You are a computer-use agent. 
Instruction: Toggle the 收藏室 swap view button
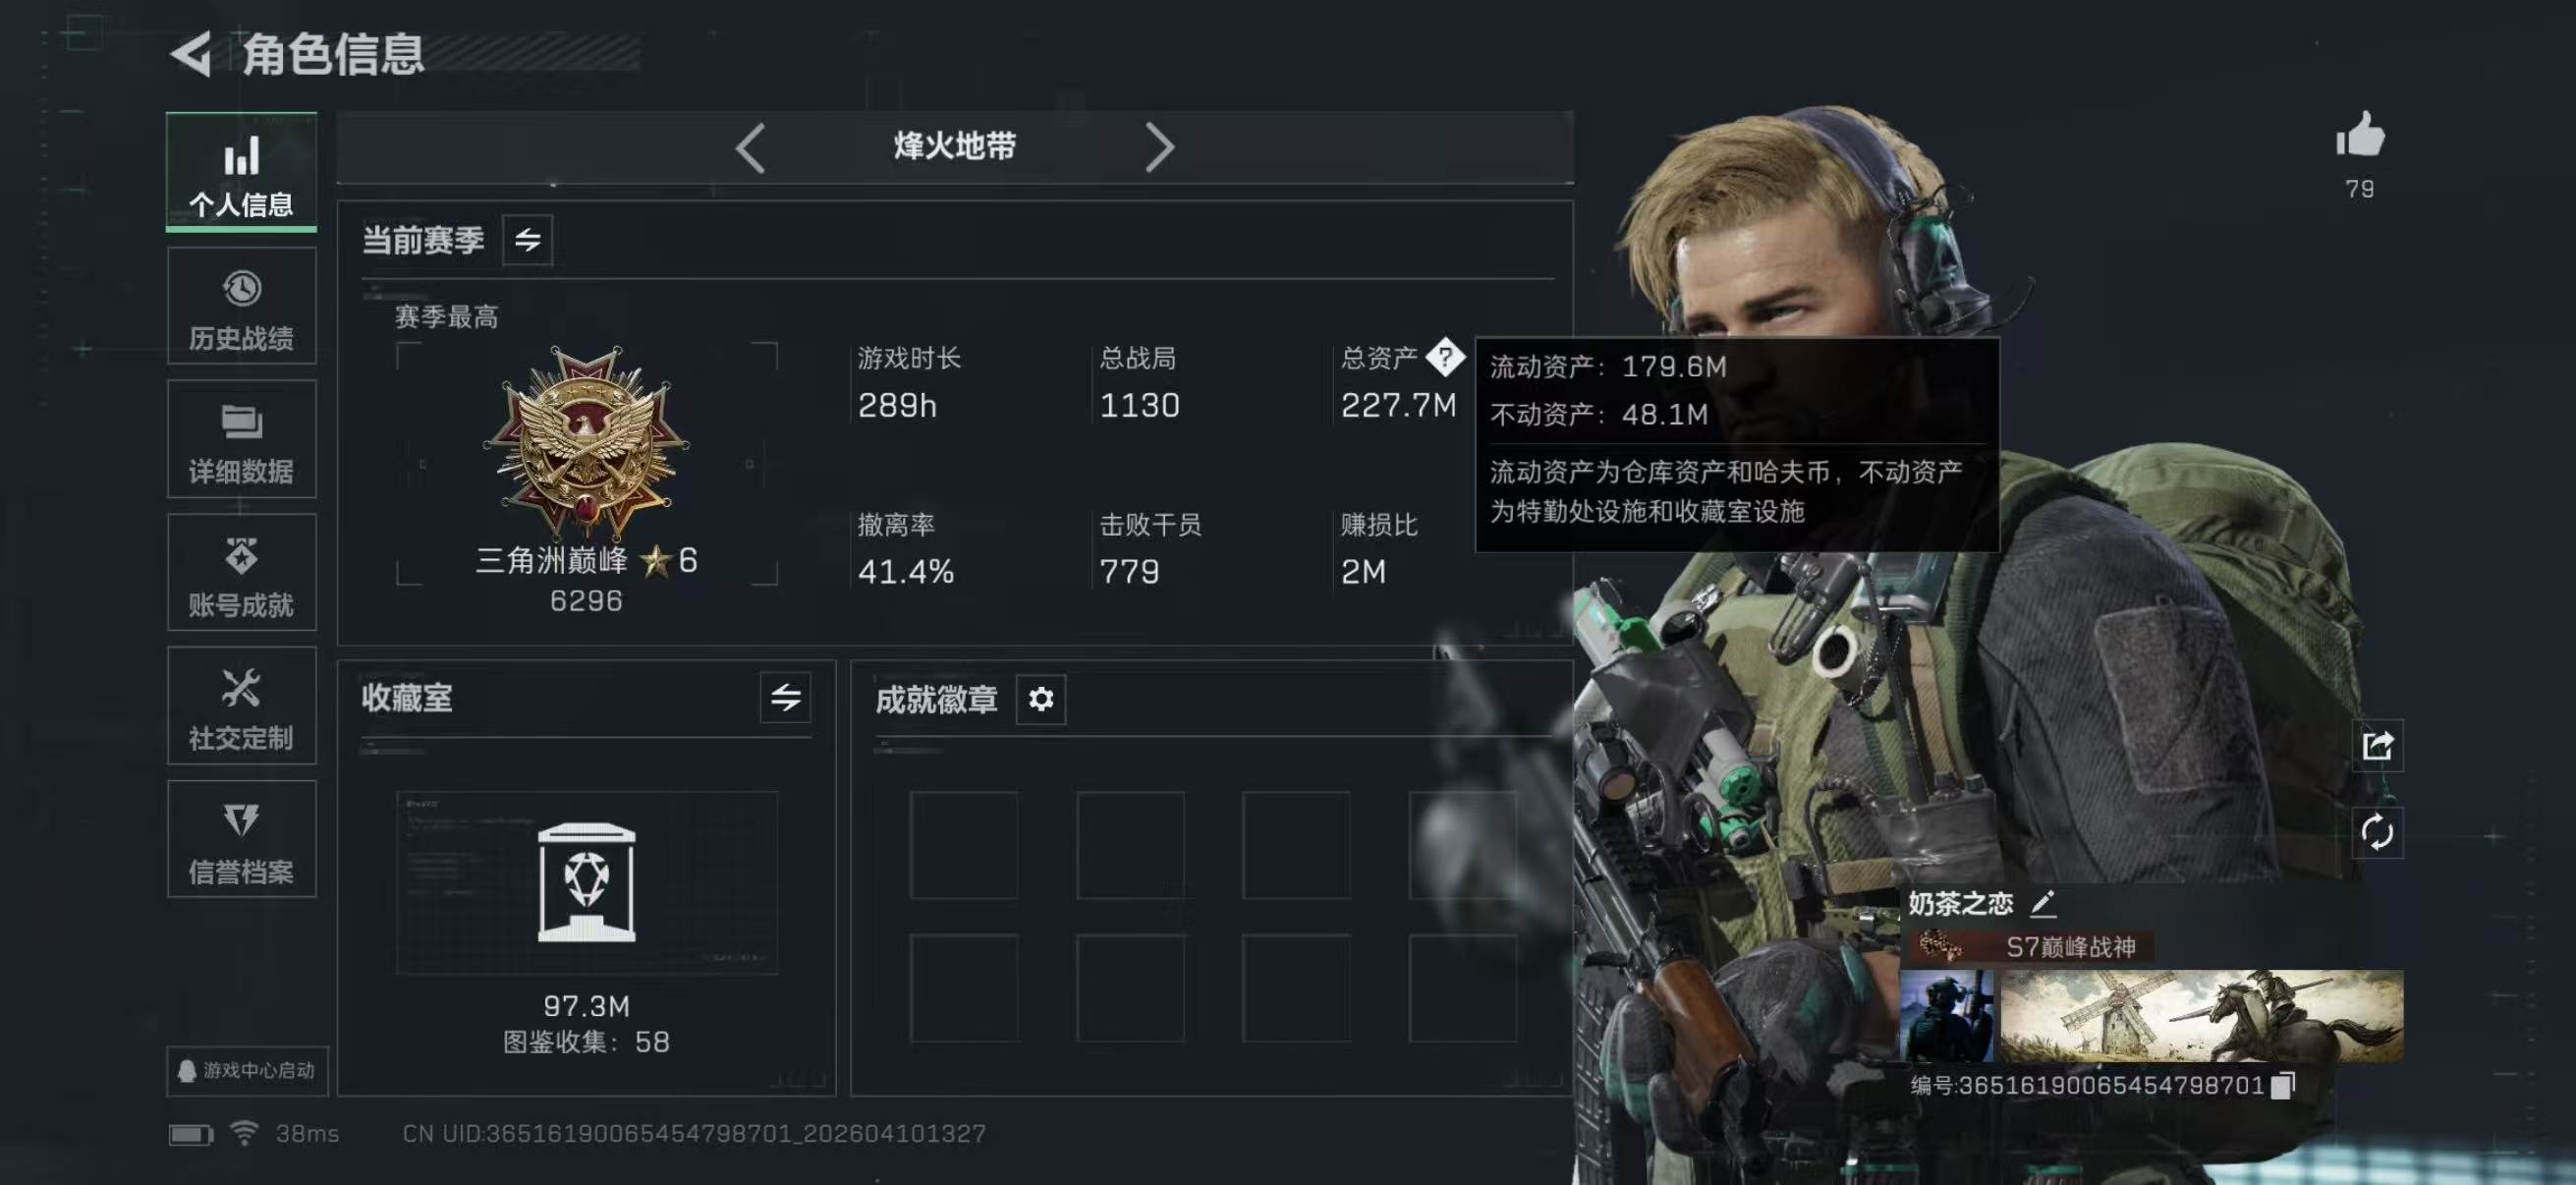tap(786, 697)
